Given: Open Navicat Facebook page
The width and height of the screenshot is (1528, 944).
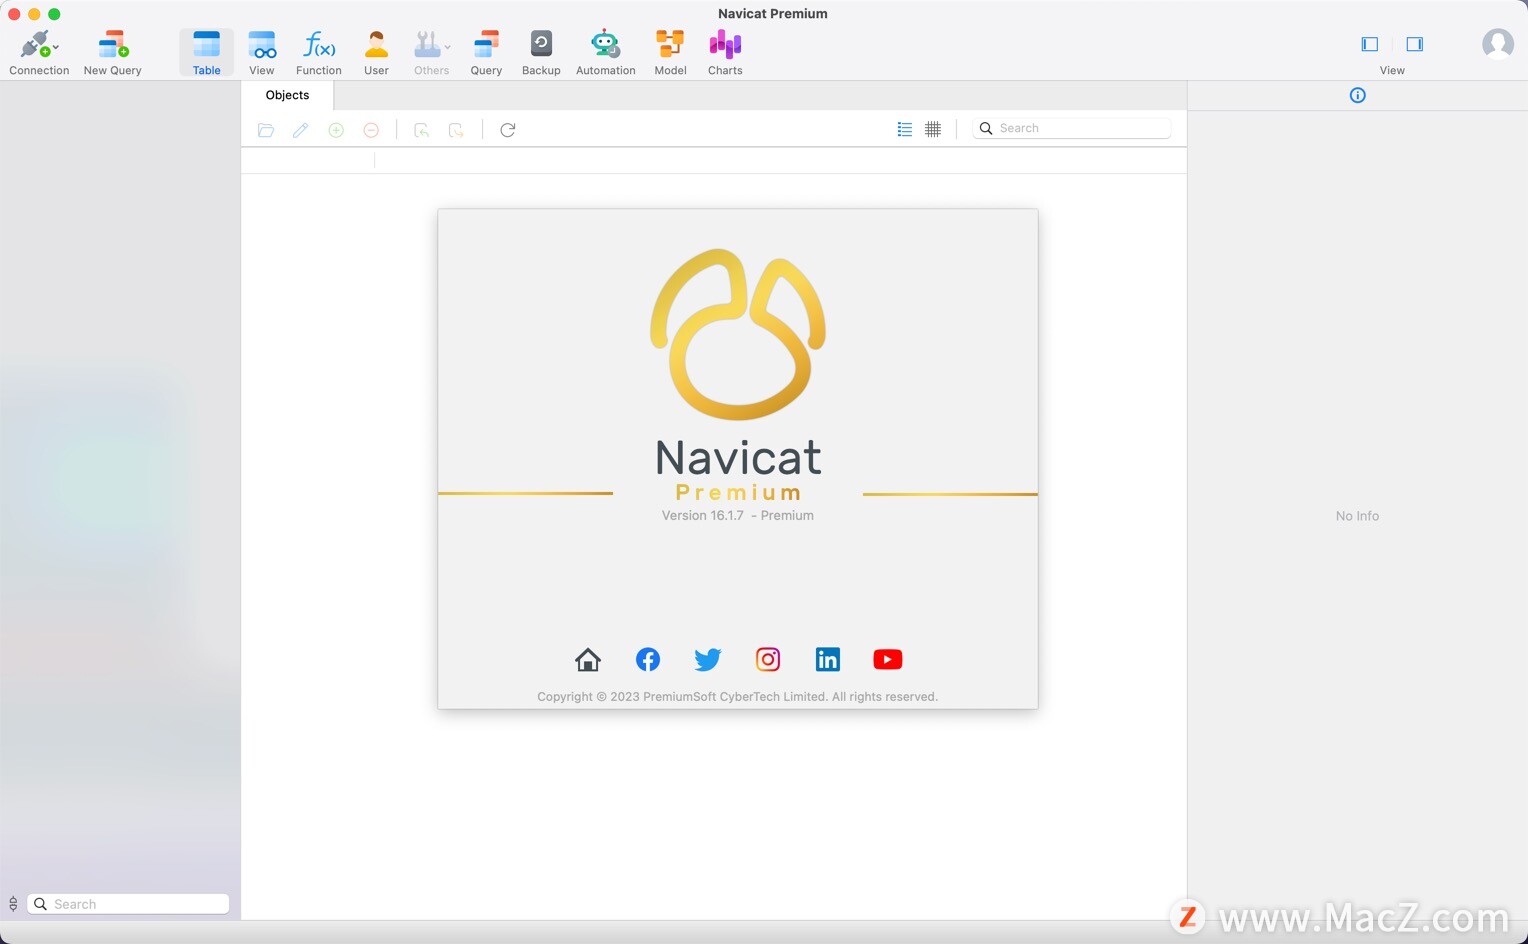Looking at the screenshot, I should coord(648,659).
